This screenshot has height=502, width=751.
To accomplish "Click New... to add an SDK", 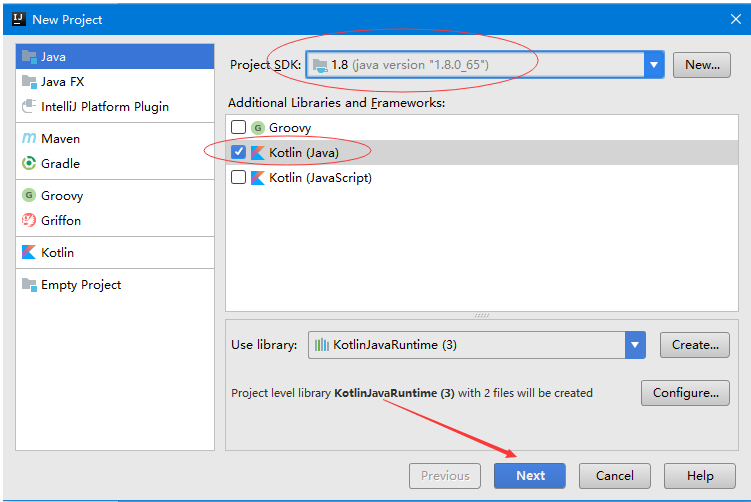I will coord(702,65).
